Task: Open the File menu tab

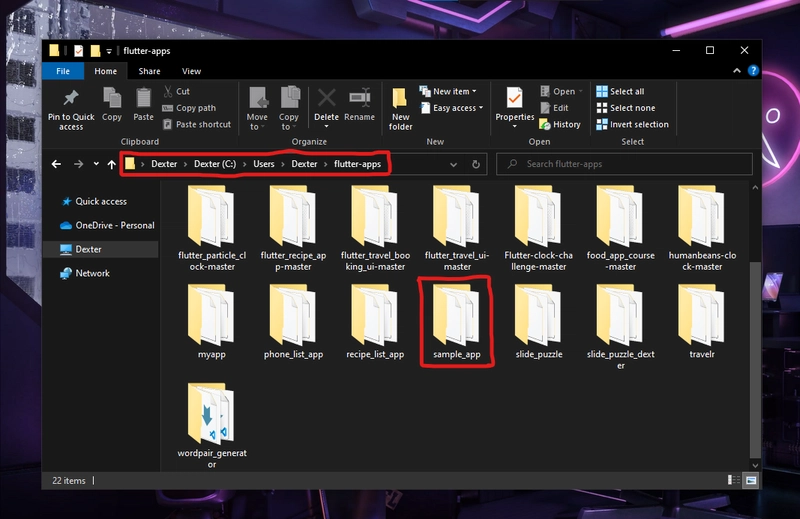Action: click(x=63, y=71)
